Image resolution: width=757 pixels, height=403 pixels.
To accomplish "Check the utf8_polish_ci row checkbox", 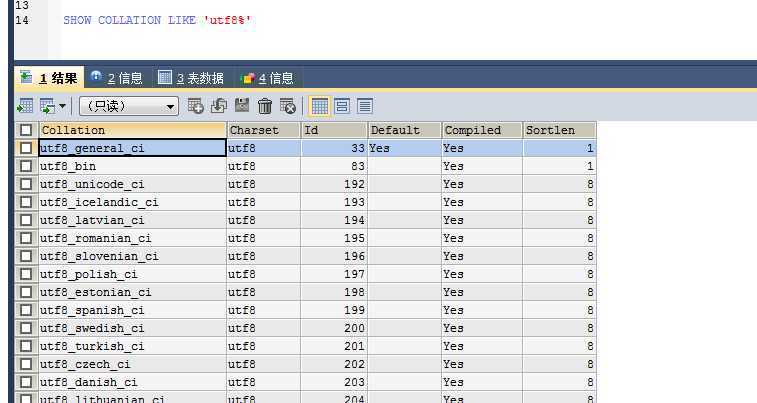I will coord(26,274).
